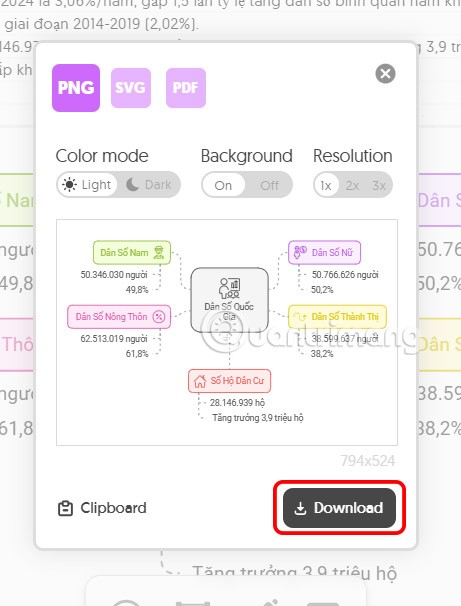
Task: Click the house icon in Số Hộ Dân Cư
Action: tap(200, 381)
